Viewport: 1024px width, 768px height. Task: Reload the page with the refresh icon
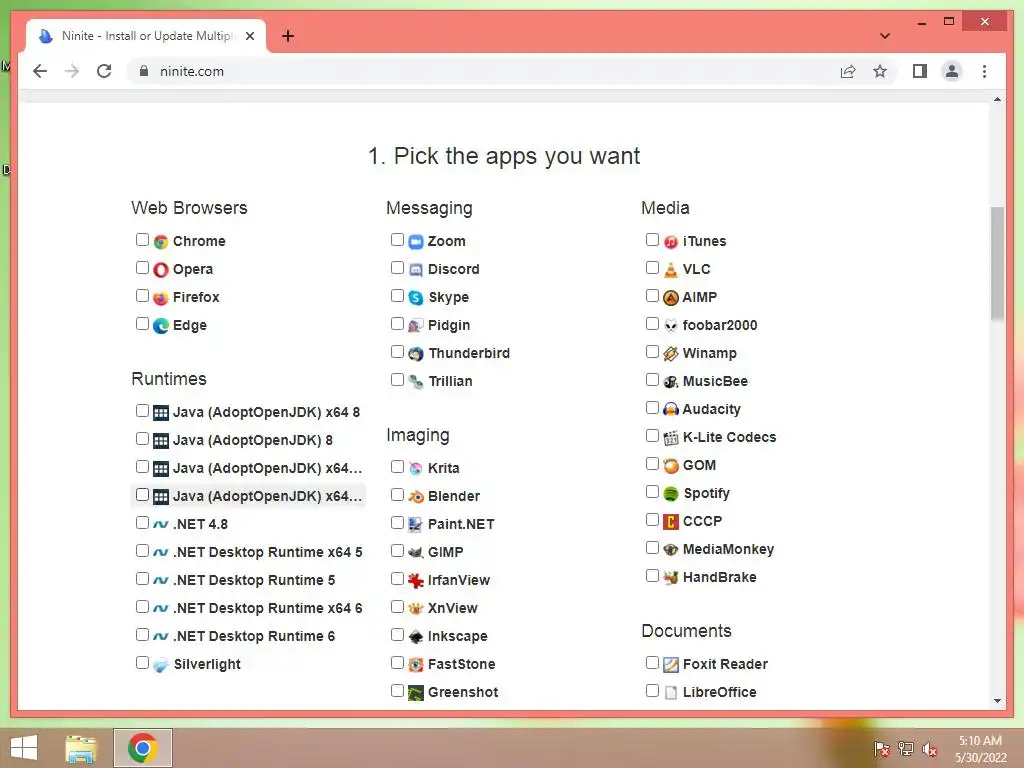pyautogui.click(x=104, y=71)
